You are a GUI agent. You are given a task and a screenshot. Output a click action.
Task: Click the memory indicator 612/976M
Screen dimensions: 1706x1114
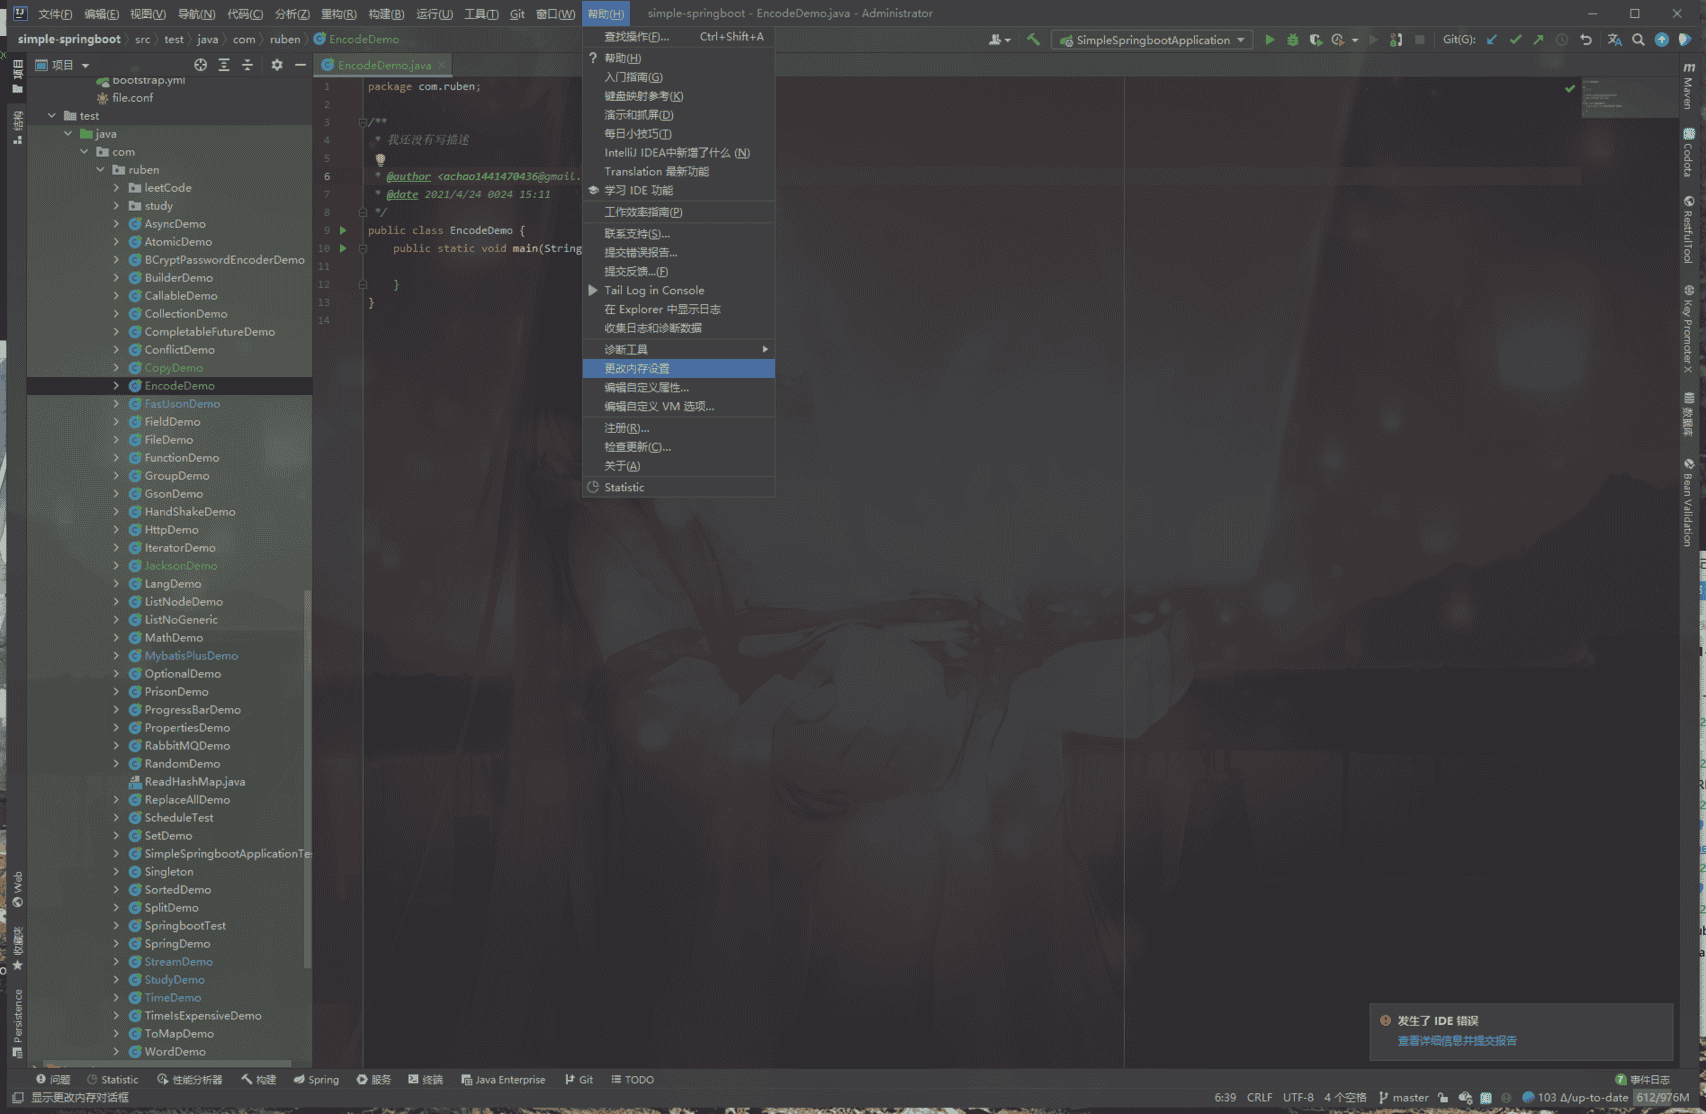coord(1662,1097)
